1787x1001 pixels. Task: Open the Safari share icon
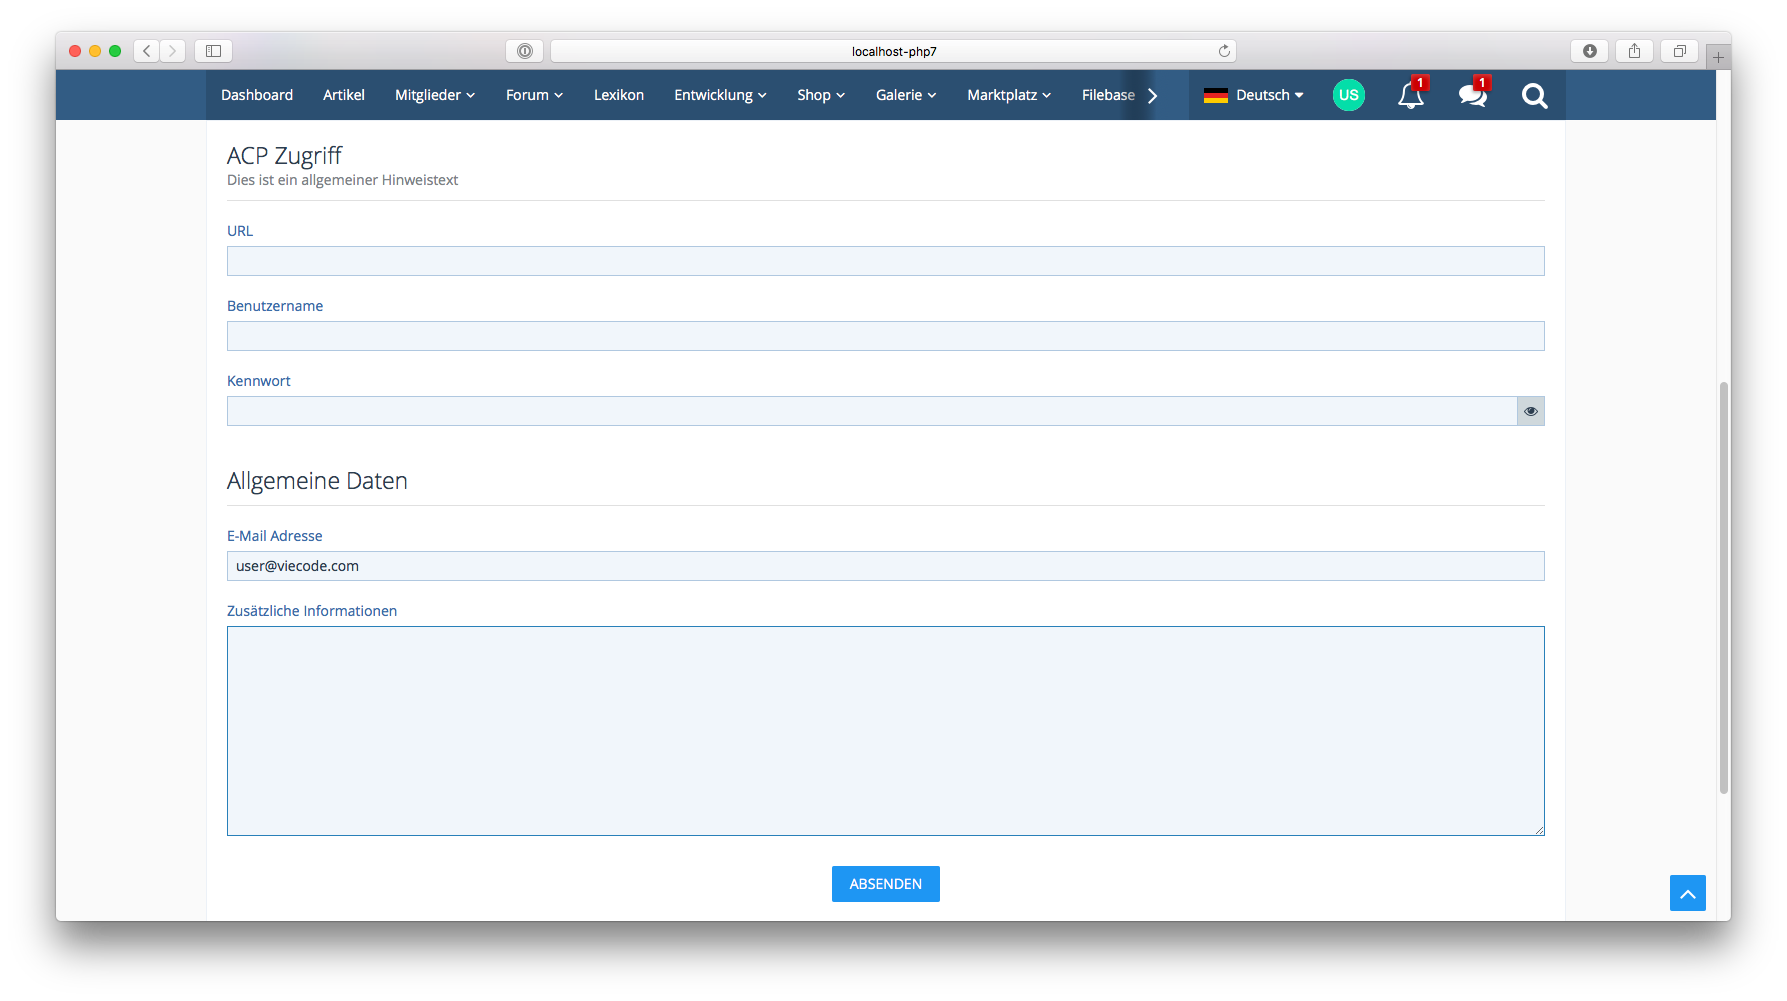click(1634, 51)
